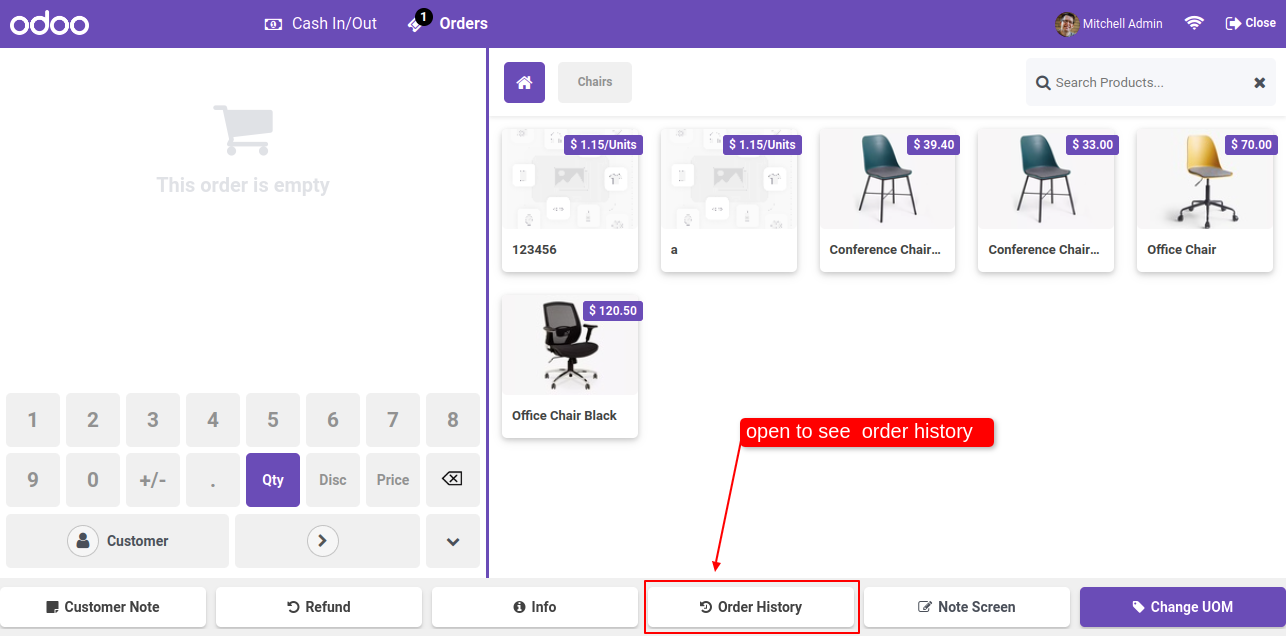Tap numpad key 7

393,420
